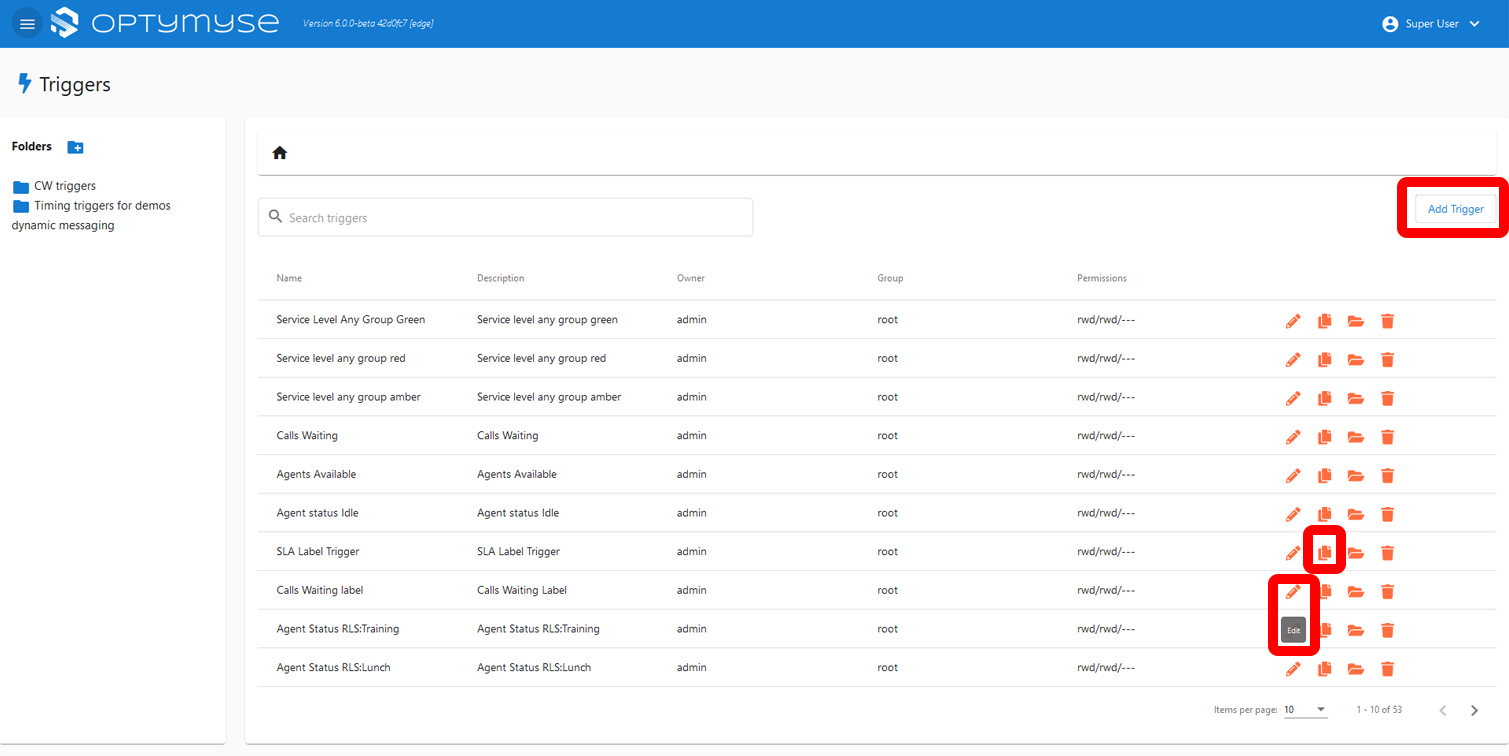Click the home breadcrumb icon
This screenshot has width=1509, height=756.
click(280, 153)
